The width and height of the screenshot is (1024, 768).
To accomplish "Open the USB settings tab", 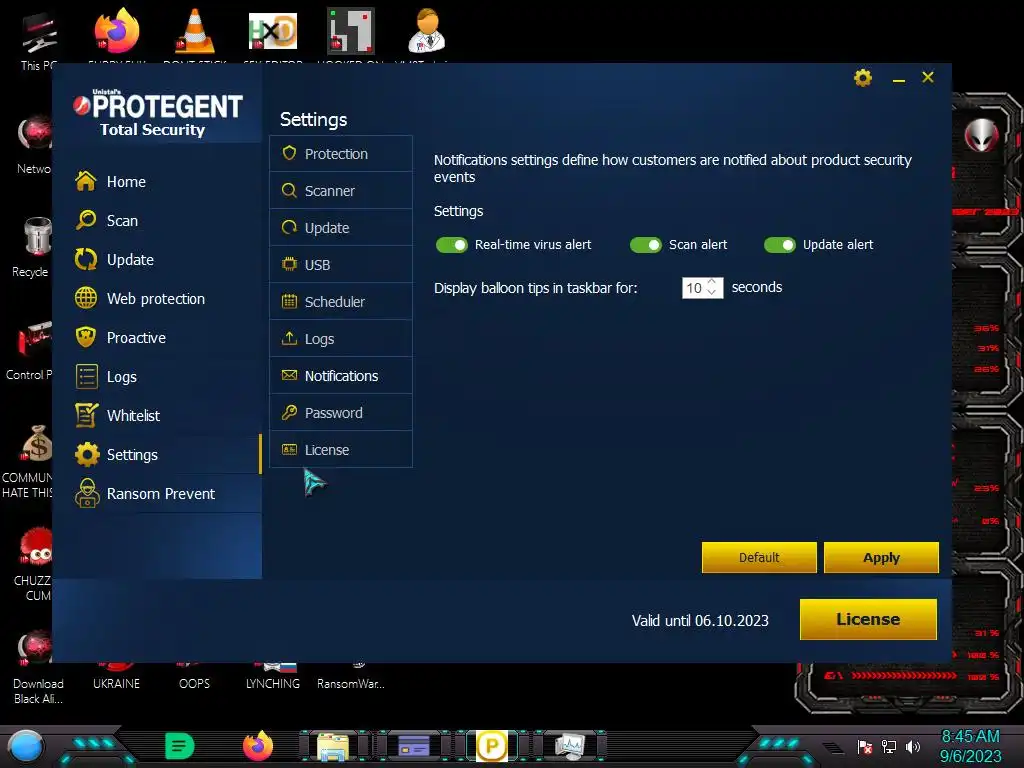I will (x=341, y=264).
